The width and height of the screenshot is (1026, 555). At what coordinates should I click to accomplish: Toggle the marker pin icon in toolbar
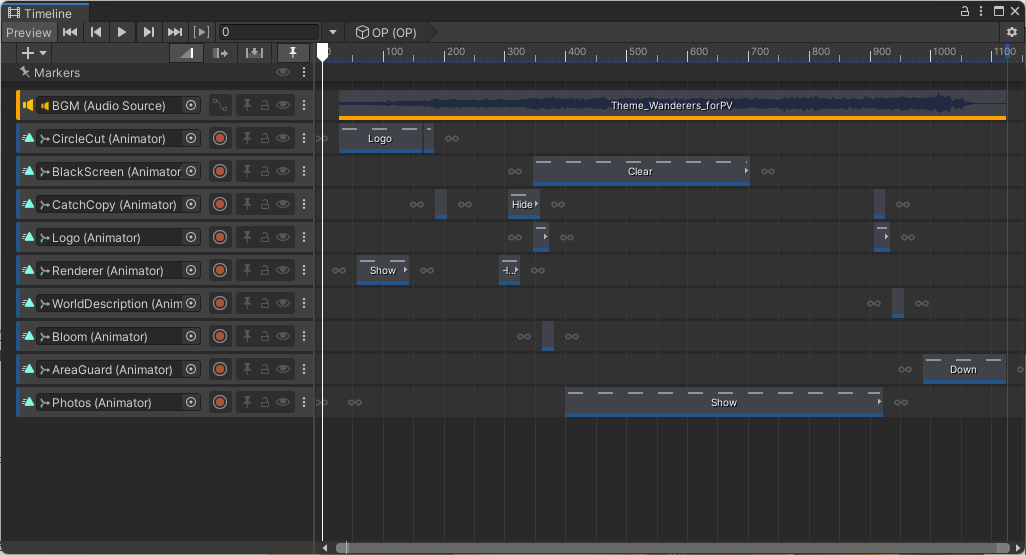292,53
